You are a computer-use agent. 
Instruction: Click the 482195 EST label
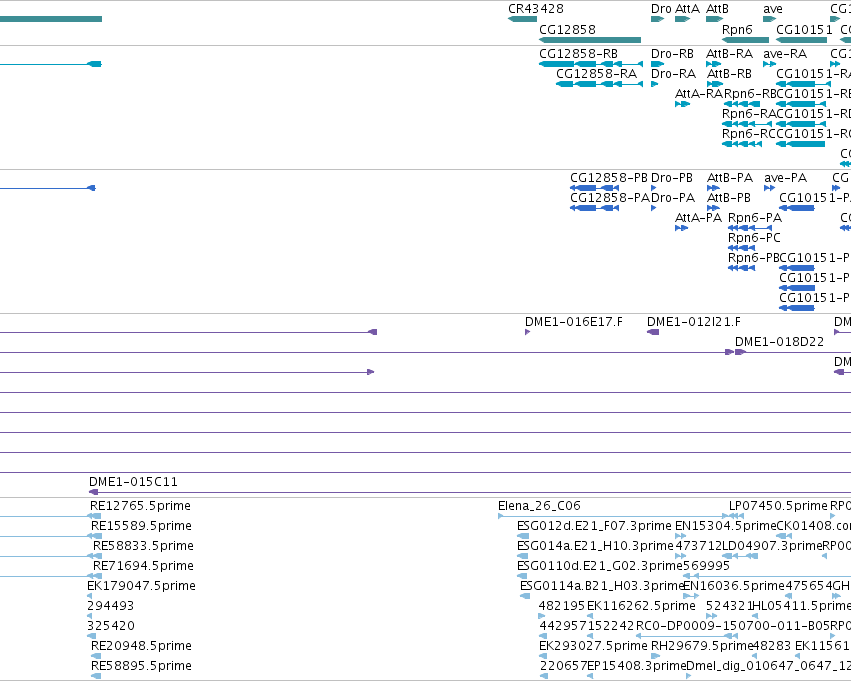pyautogui.click(x=562, y=606)
